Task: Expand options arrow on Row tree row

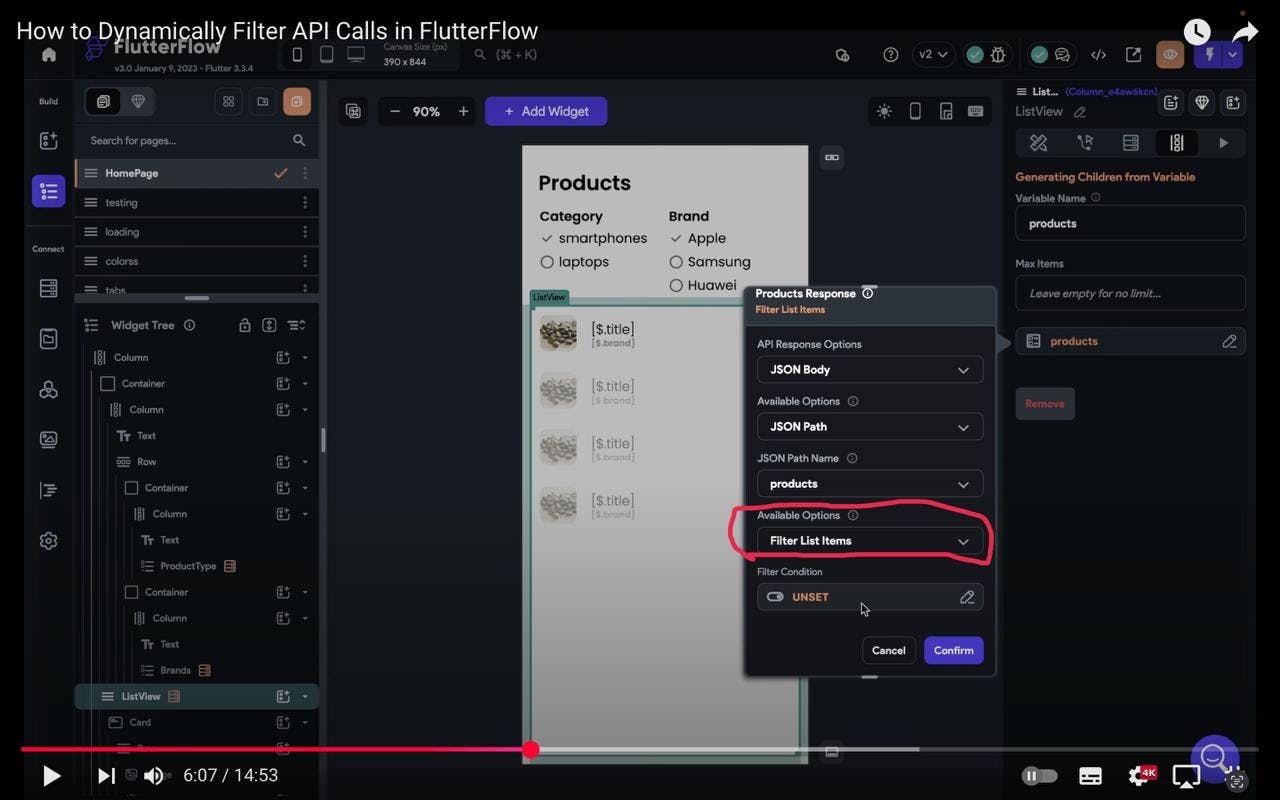Action: click(x=305, y=462)
